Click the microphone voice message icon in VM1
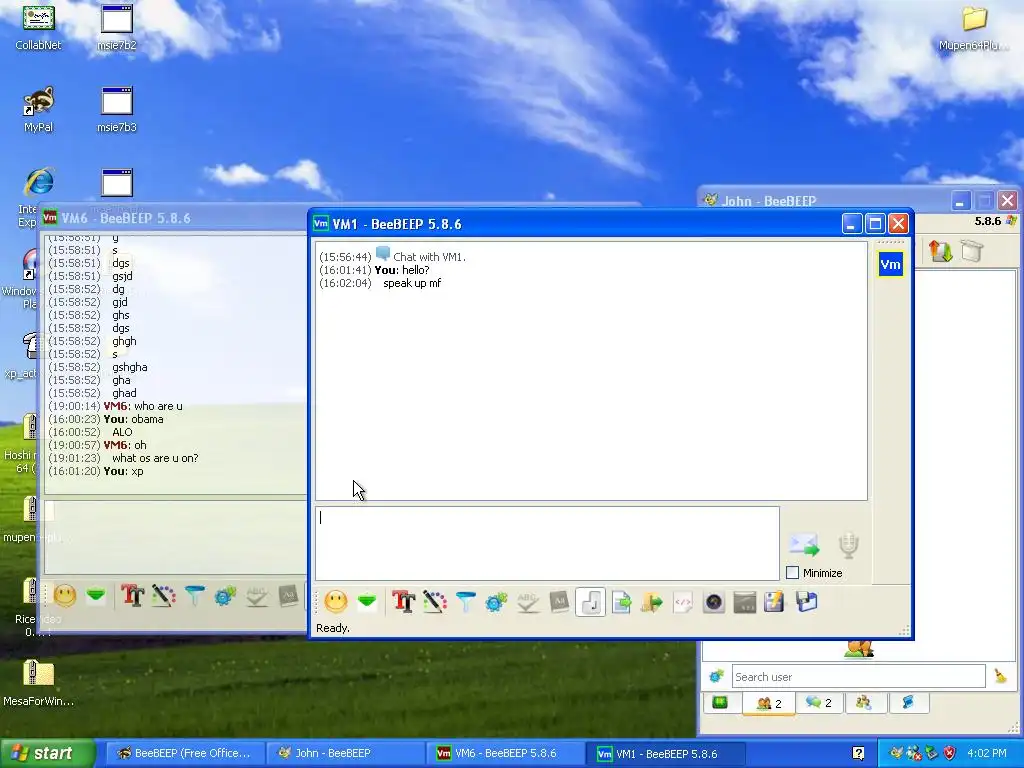 [x=848, y=545]
